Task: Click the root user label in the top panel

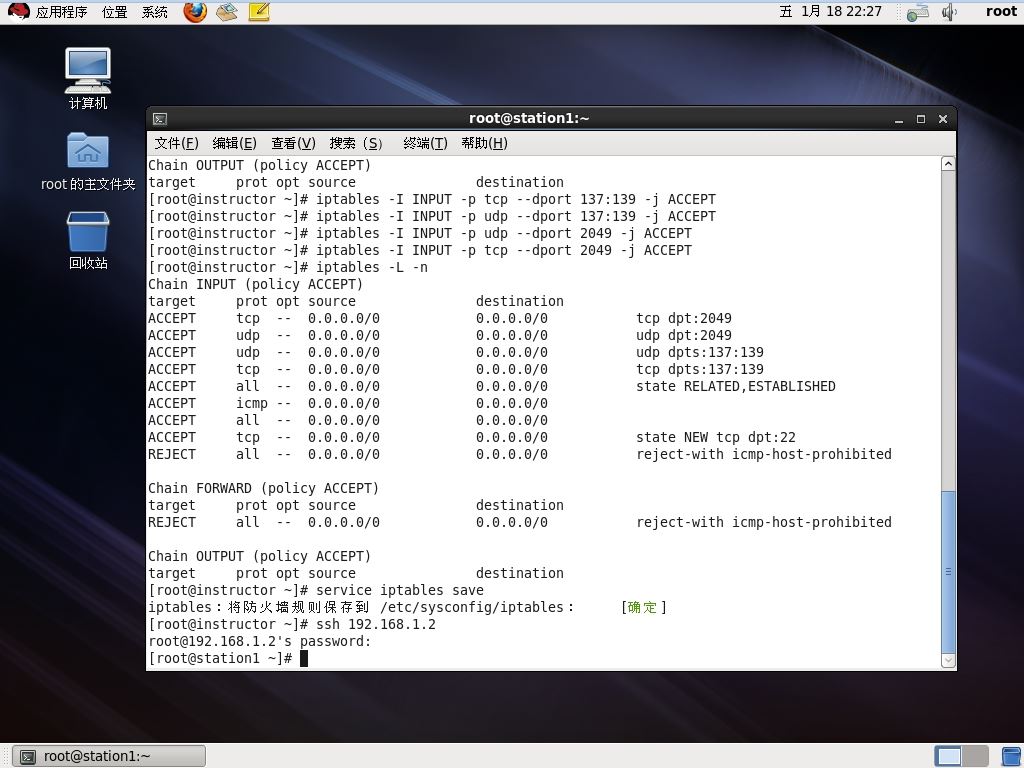Action: click(1001, 12)
